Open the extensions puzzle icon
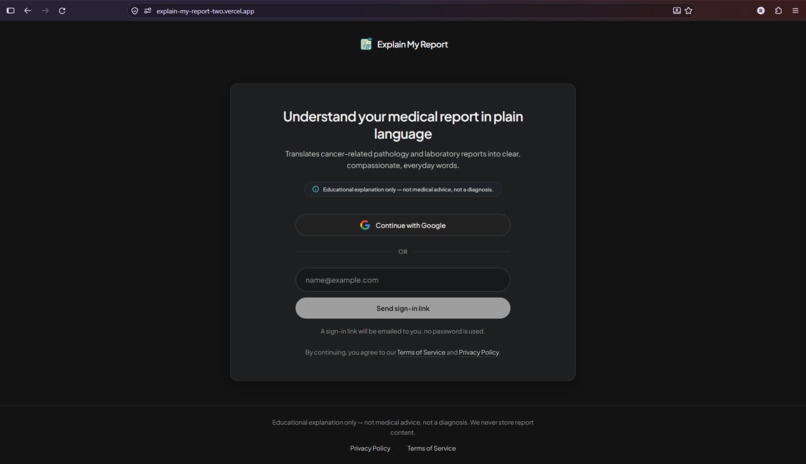This screenshot has height=464, width=806. tap(778, 10)
